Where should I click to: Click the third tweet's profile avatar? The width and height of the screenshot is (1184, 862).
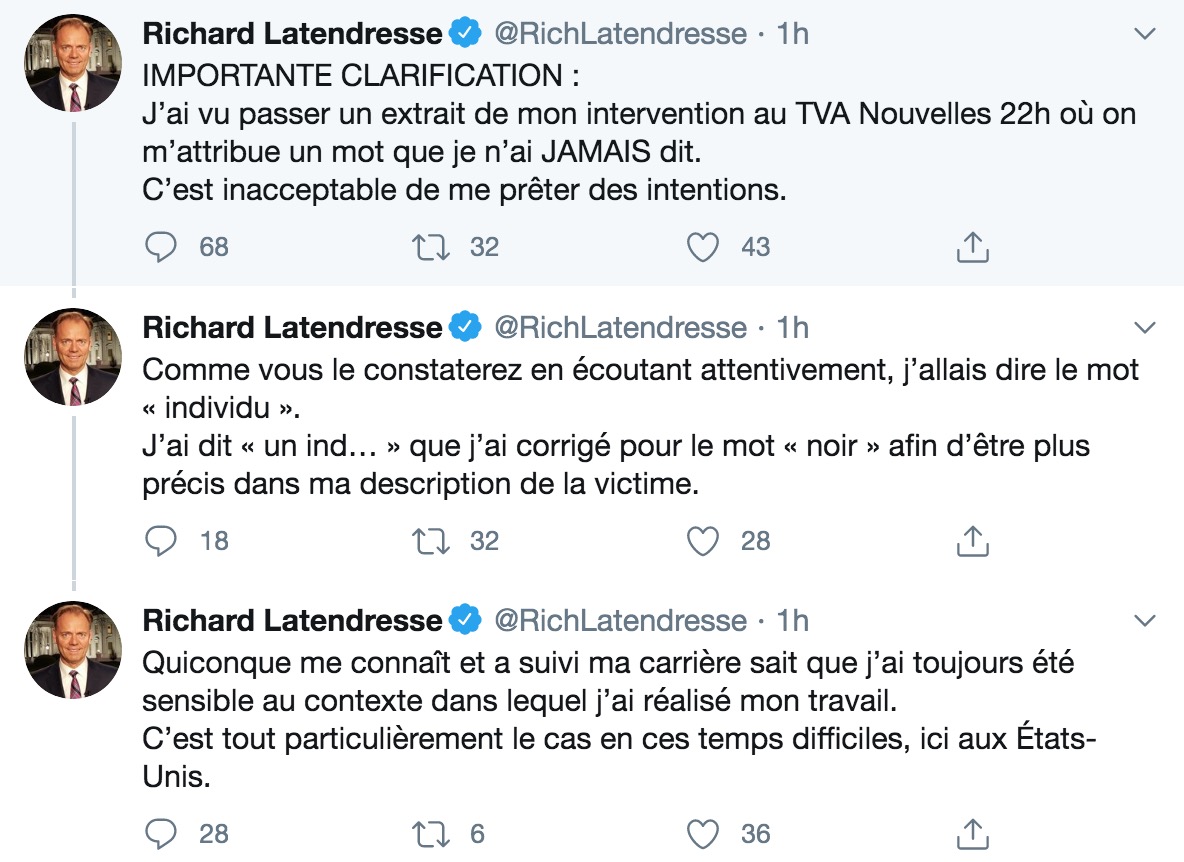tap(73, 650)
